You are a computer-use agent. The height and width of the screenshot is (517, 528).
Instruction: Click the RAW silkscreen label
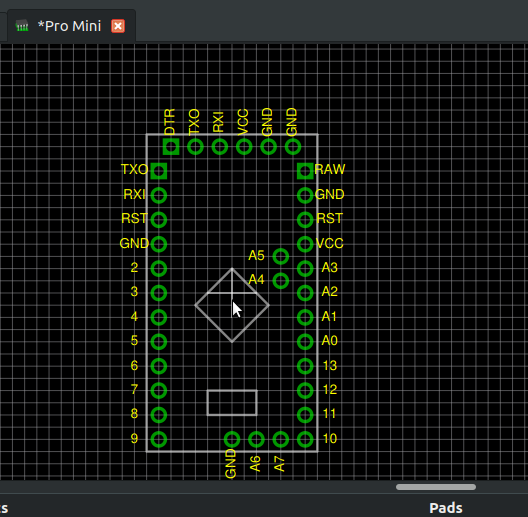[x=330, y=169]
